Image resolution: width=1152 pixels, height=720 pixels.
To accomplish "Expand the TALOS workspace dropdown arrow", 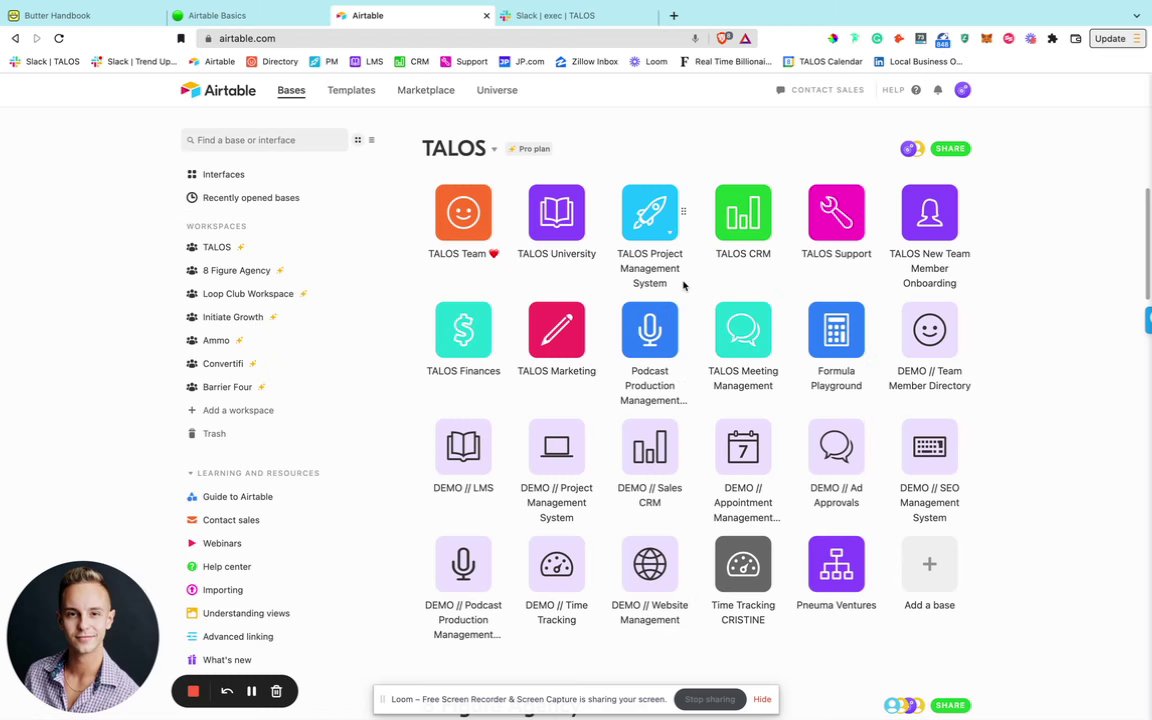I will click(494, 149).
